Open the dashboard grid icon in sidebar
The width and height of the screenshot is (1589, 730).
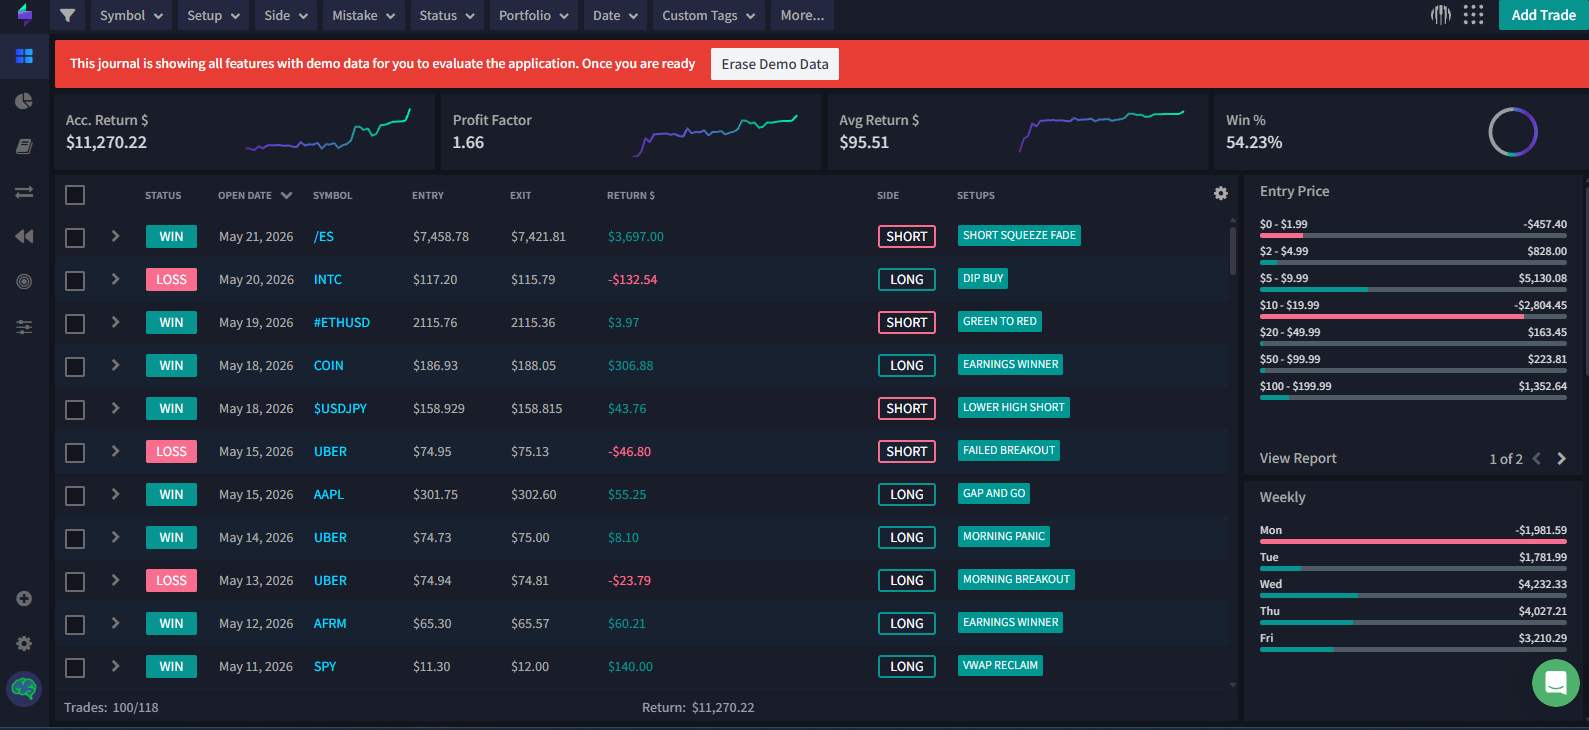coord(24,56)
